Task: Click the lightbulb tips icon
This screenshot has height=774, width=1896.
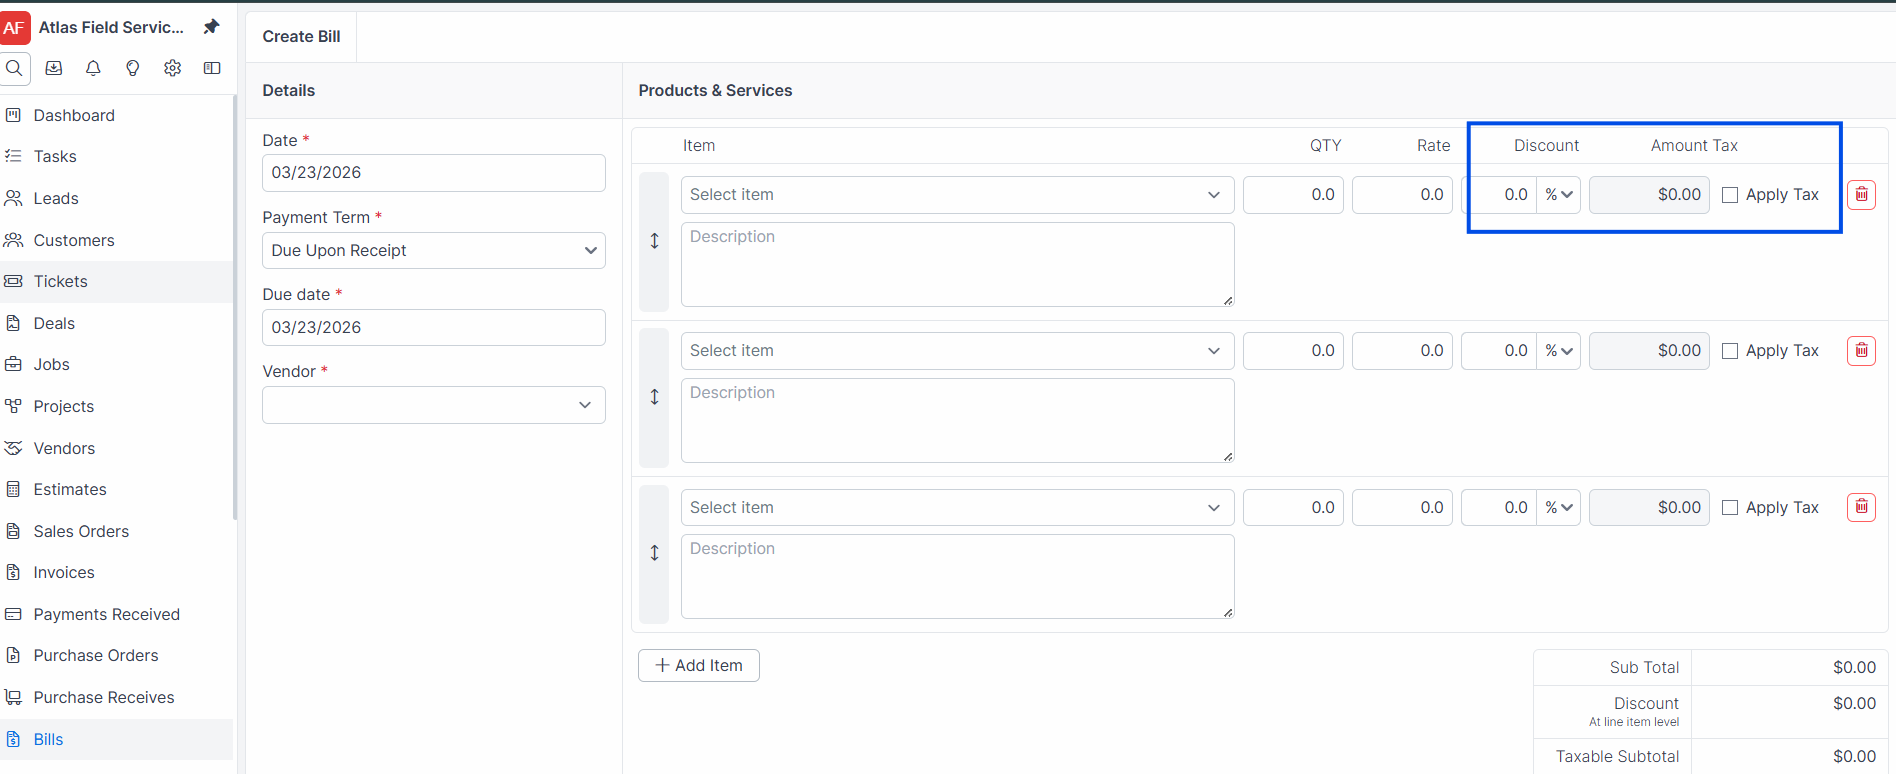Action: point(133,68)
